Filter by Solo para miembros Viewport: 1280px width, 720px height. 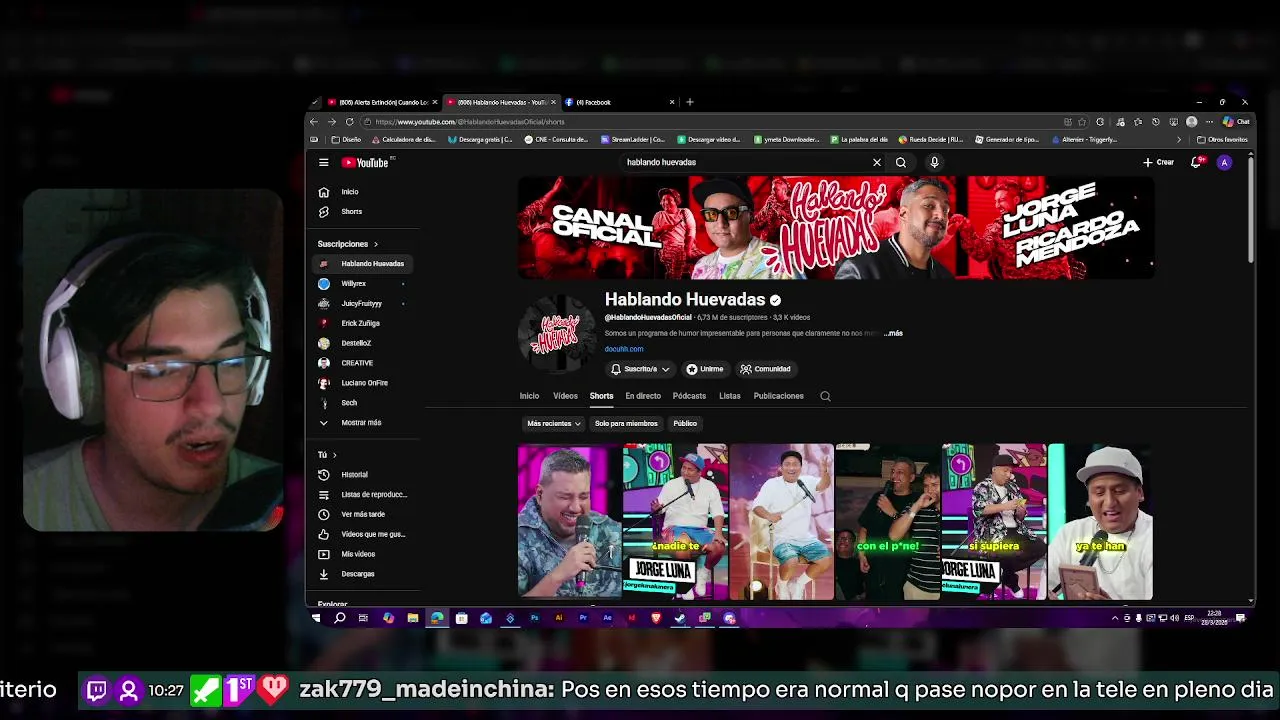click(626, 423)
